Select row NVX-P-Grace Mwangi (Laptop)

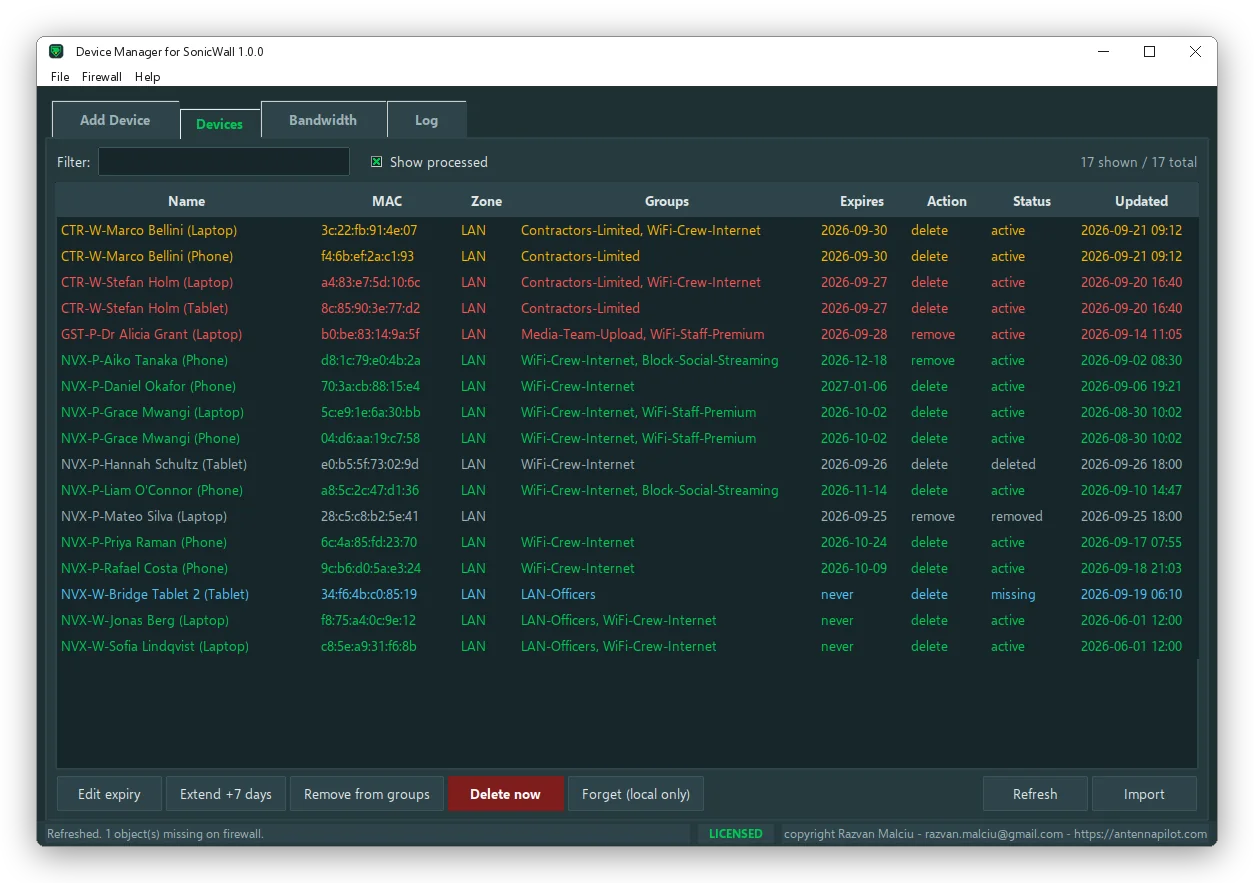[x=626, y=412]
